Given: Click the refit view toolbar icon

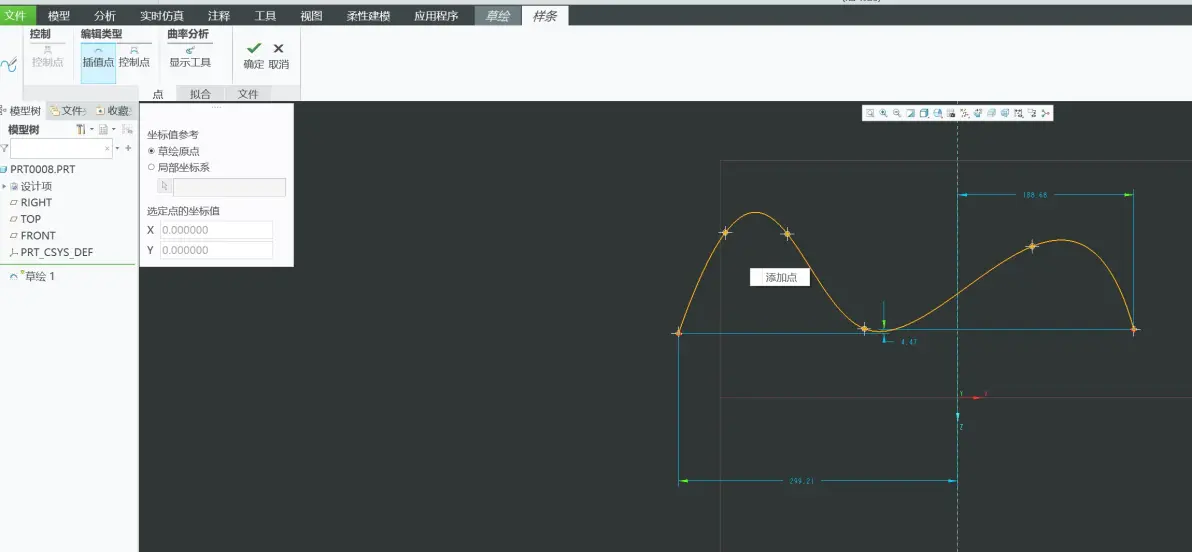Looking at the screenshot, I should (x=870, y=113).
